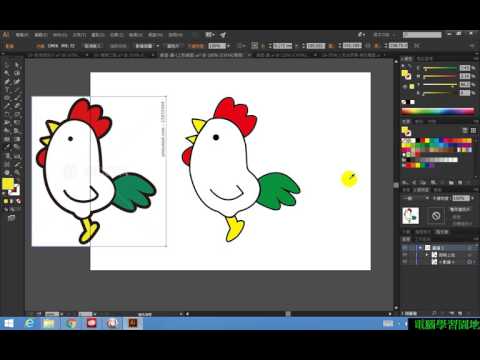The image size is (480, 360).
Task: Open Internet Explorer from taskbar
Action: 29,323
